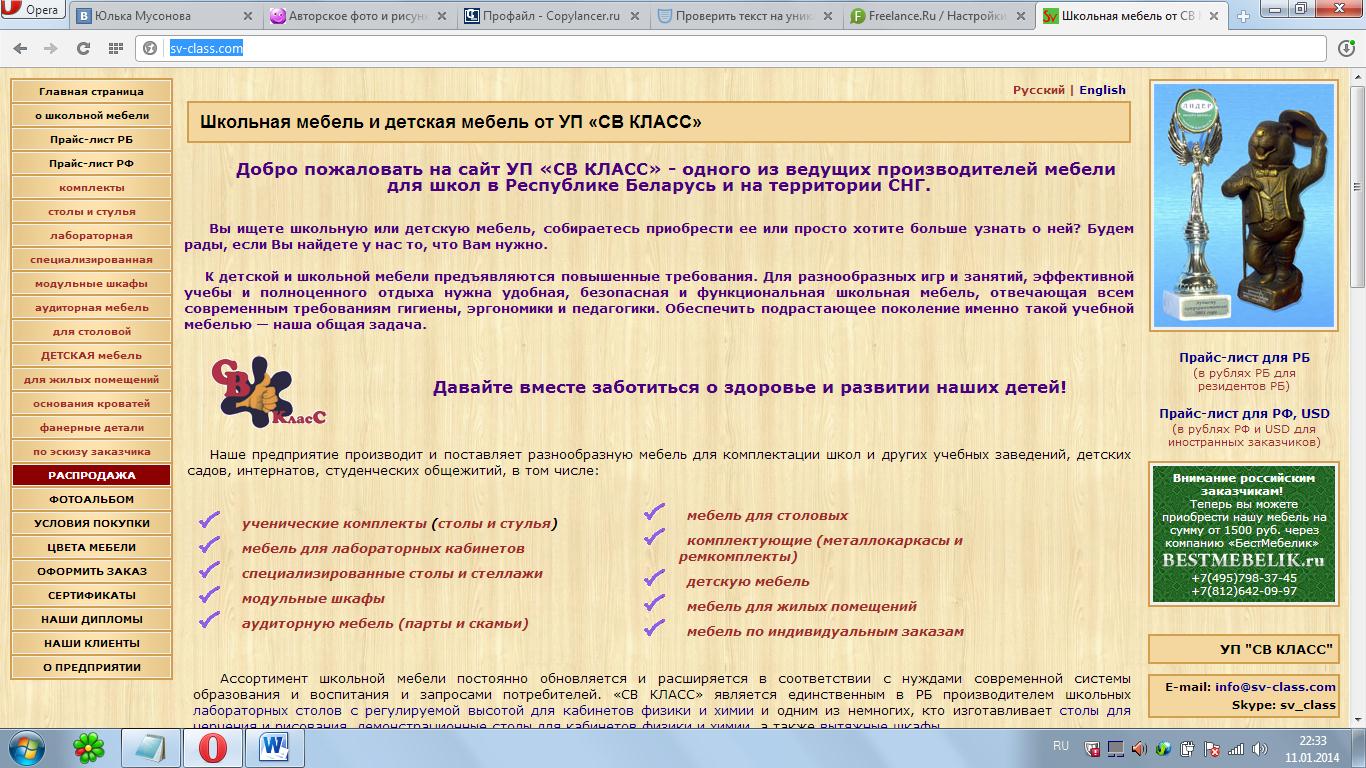Open the Speed Dial grid icon

pyautogui.click(x=116, y=48)
